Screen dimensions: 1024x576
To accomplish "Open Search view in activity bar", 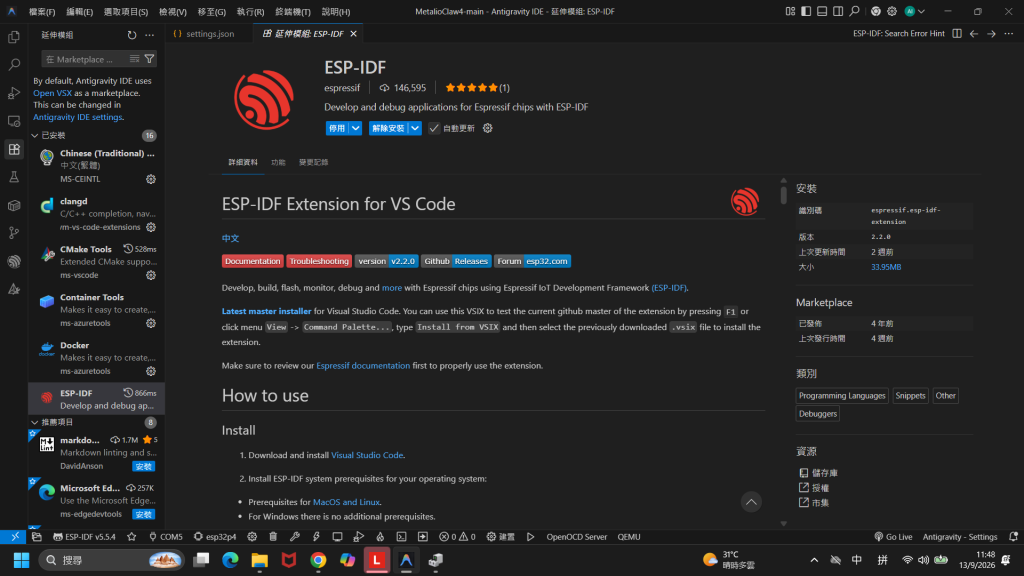I will coord(14,65).
